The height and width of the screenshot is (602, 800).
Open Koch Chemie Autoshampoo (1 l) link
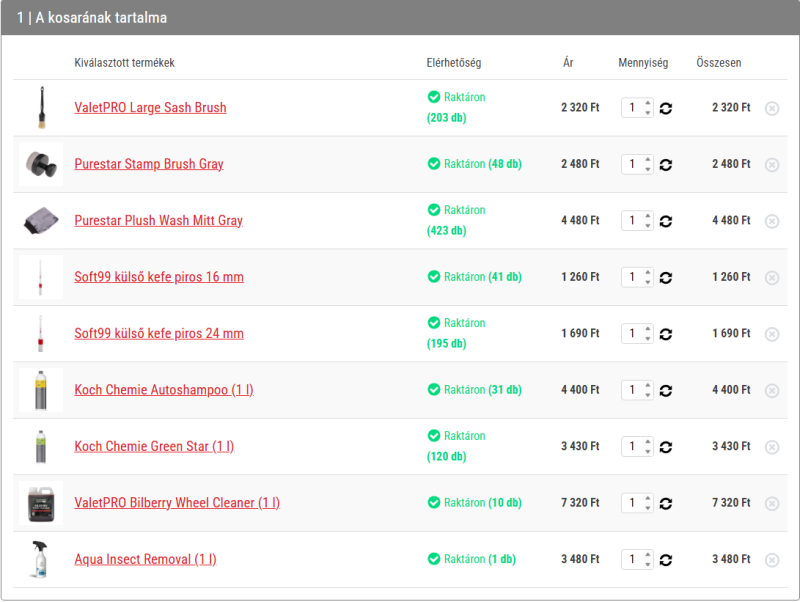(x=164, y=390)
